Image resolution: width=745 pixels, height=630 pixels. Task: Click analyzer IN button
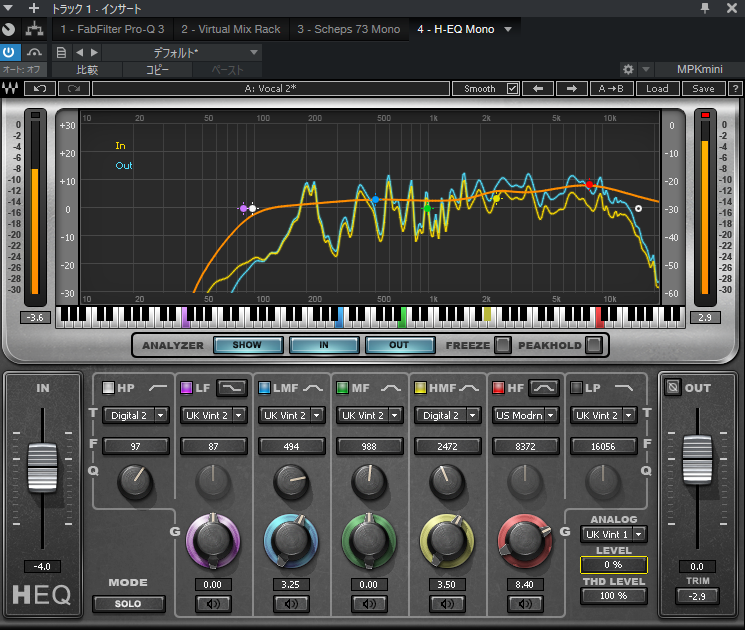coord(324,345)
